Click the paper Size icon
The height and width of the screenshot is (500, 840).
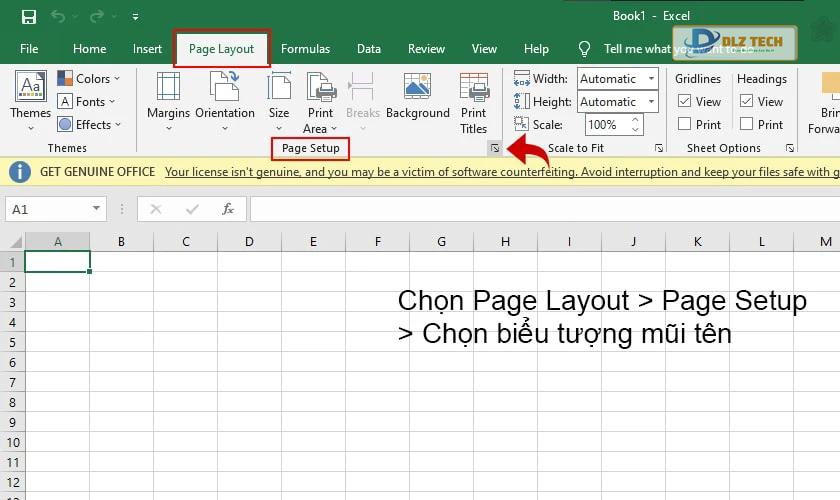[x=279, y=87]
